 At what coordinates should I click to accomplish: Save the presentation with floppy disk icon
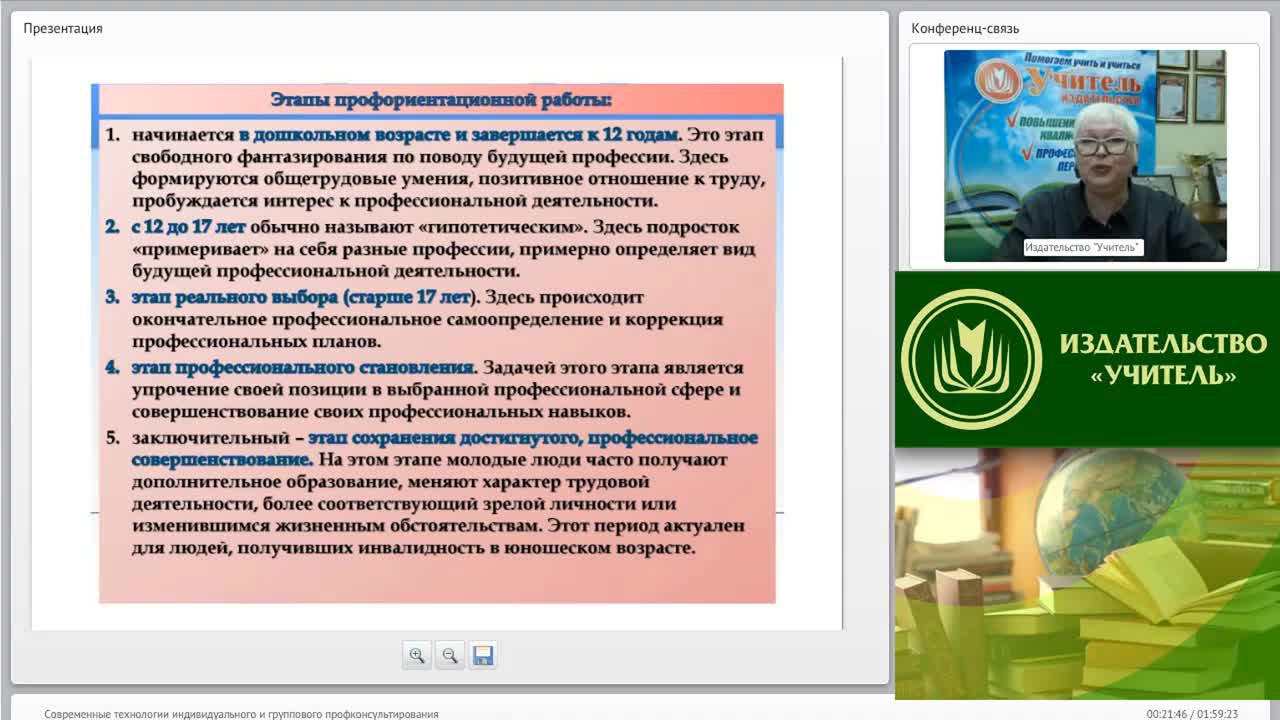pos(483,655)
